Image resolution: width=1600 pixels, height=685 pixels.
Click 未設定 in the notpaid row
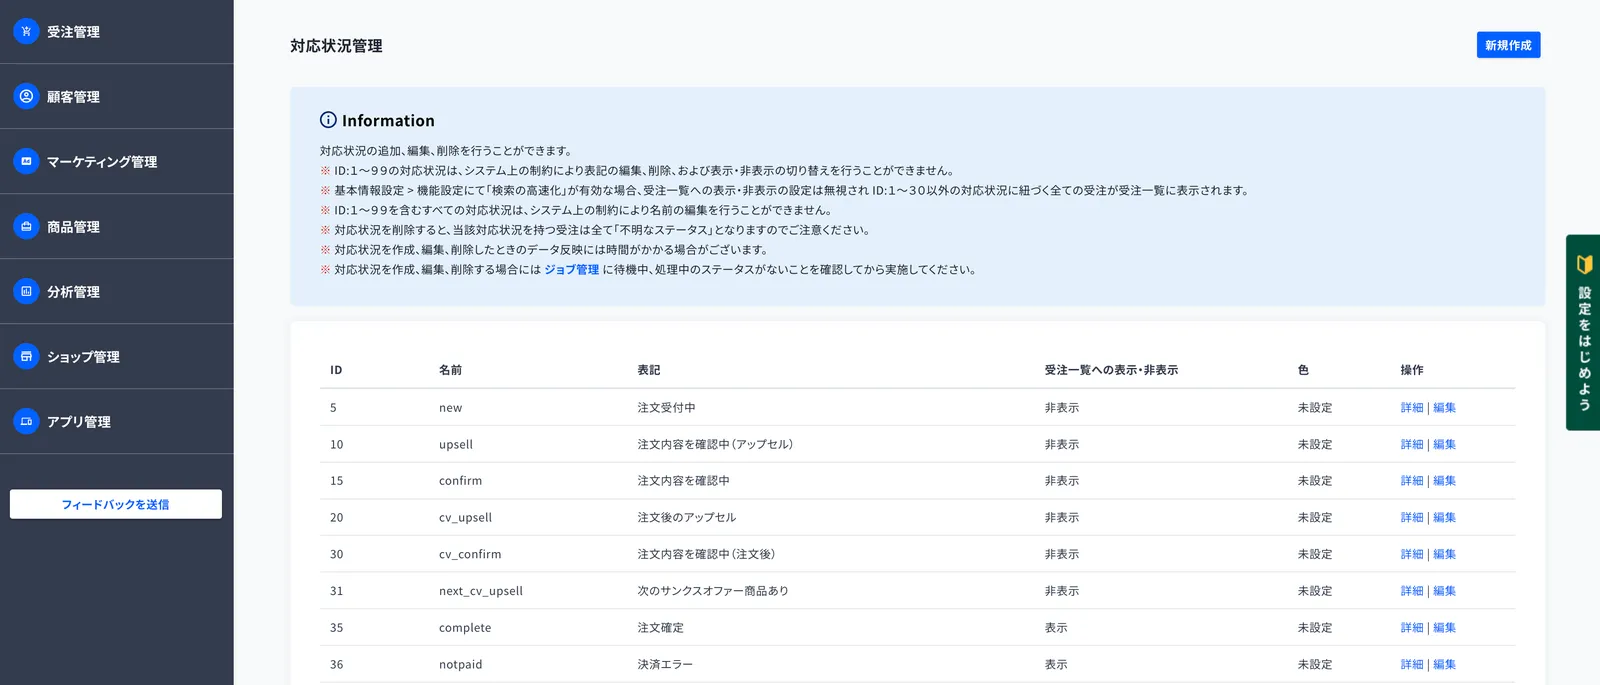click(x=1315, y=664)
